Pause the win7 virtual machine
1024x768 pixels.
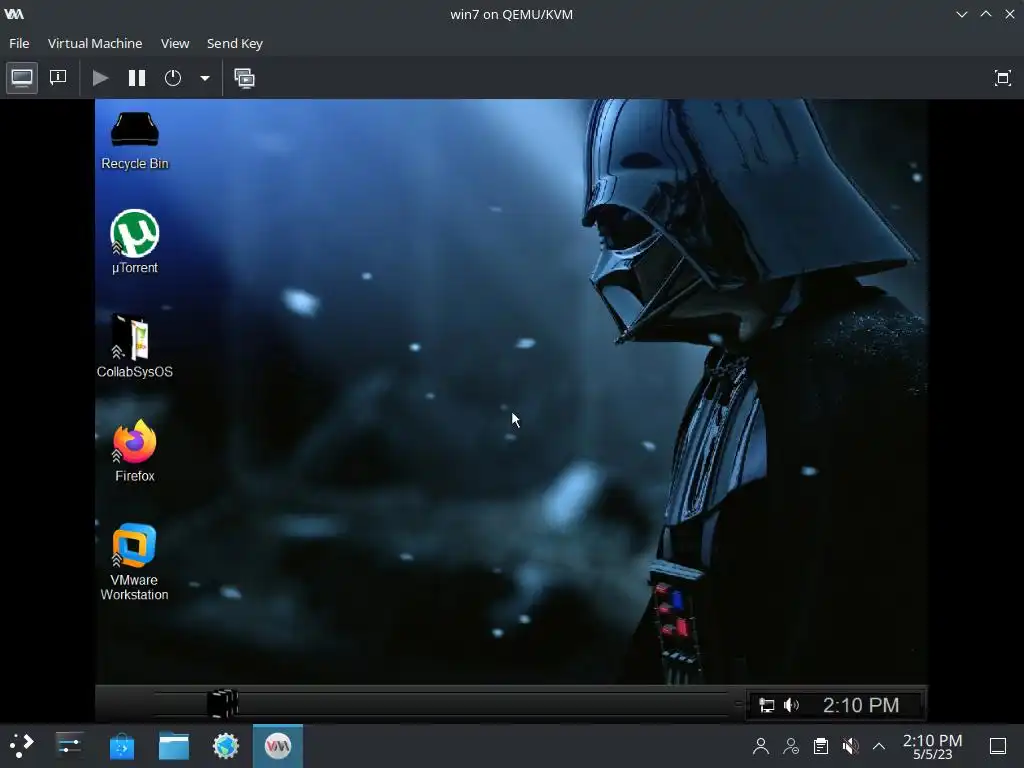click(136, 78)
